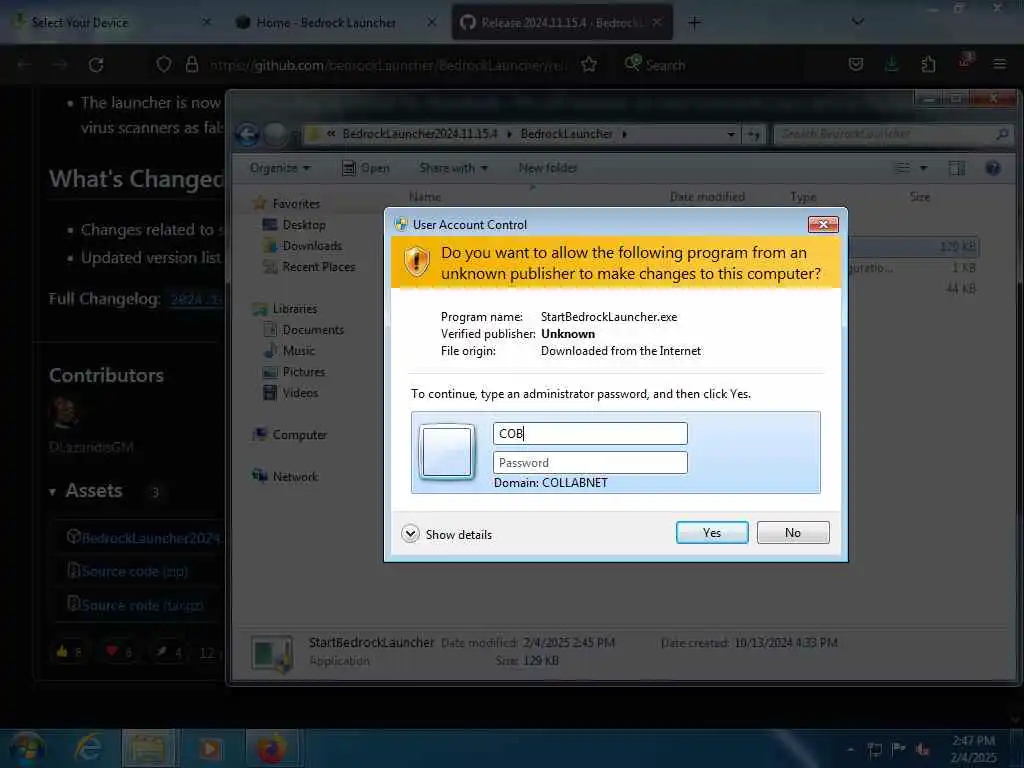Click the Search BedrockLauncher box
The image size is (1024, 768).
point(893,135)
